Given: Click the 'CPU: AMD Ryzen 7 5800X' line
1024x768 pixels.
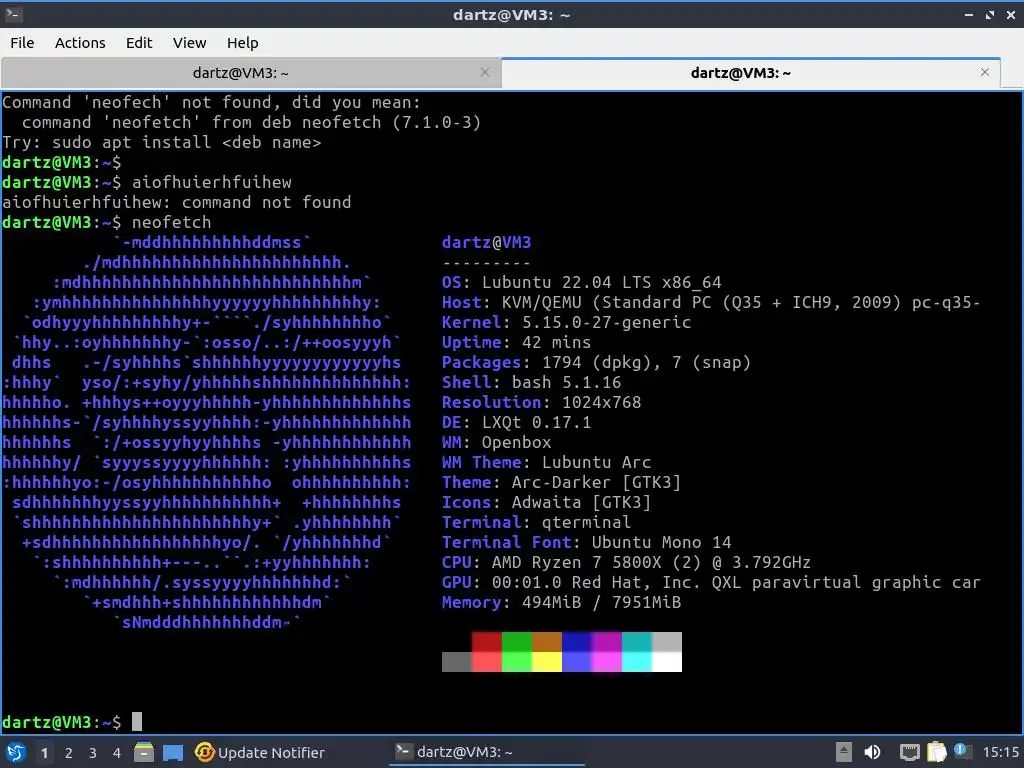Looking at the screenshot, I should (626, 562).
